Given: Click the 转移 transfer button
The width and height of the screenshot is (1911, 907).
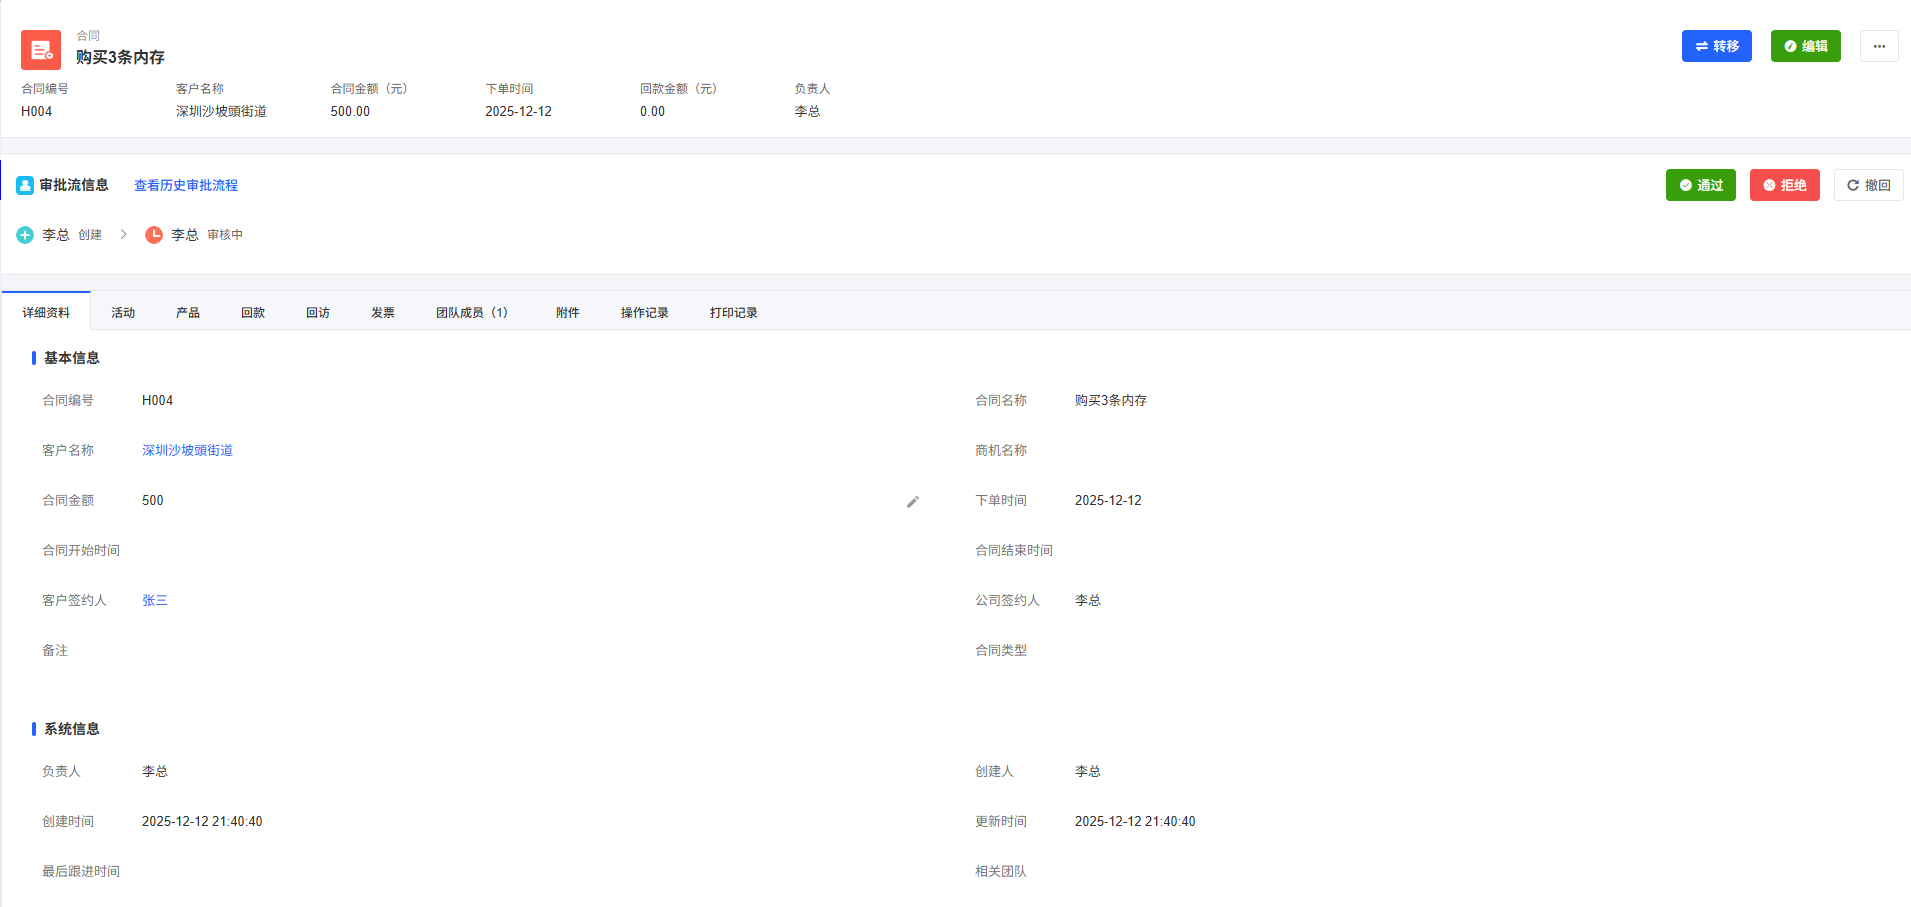Looking at the screenshot, I should click(1716, 46).
